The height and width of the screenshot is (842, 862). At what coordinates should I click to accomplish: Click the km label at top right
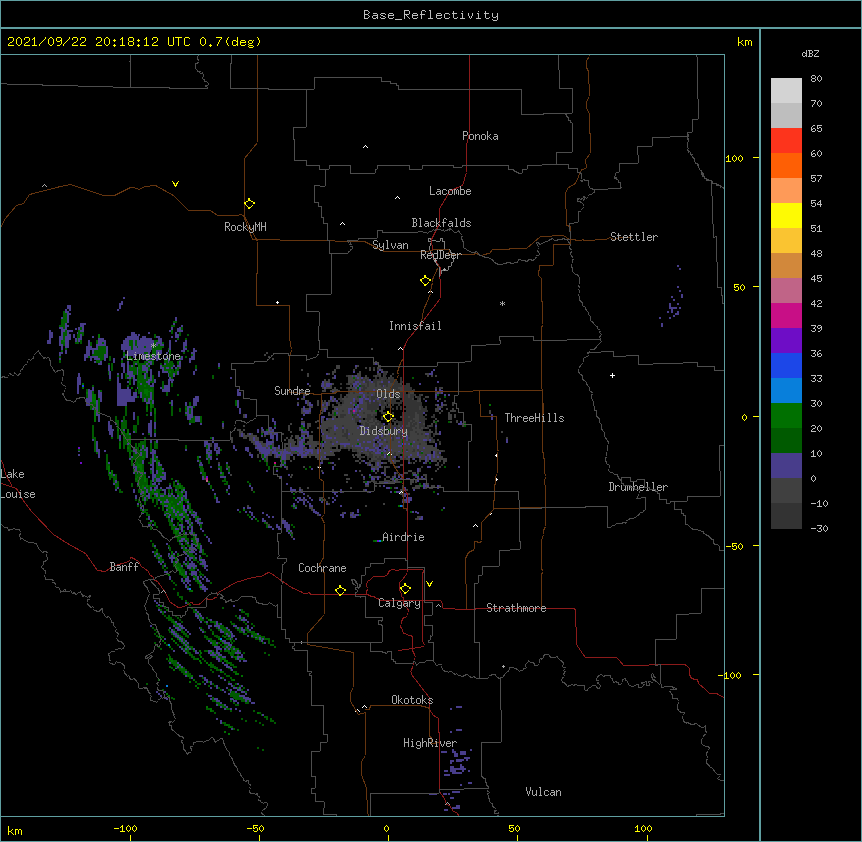click(745, 42)
